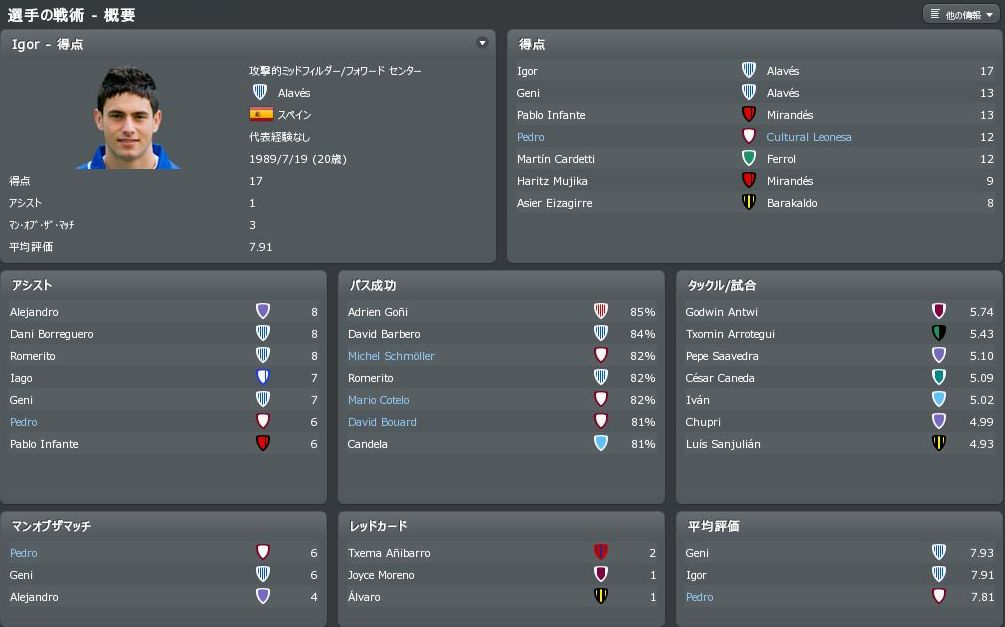The width and height of the screenshot is (1005, 627).
Task: Click the club badge beside Txomin Arrotegui
Action: point(939,334)
